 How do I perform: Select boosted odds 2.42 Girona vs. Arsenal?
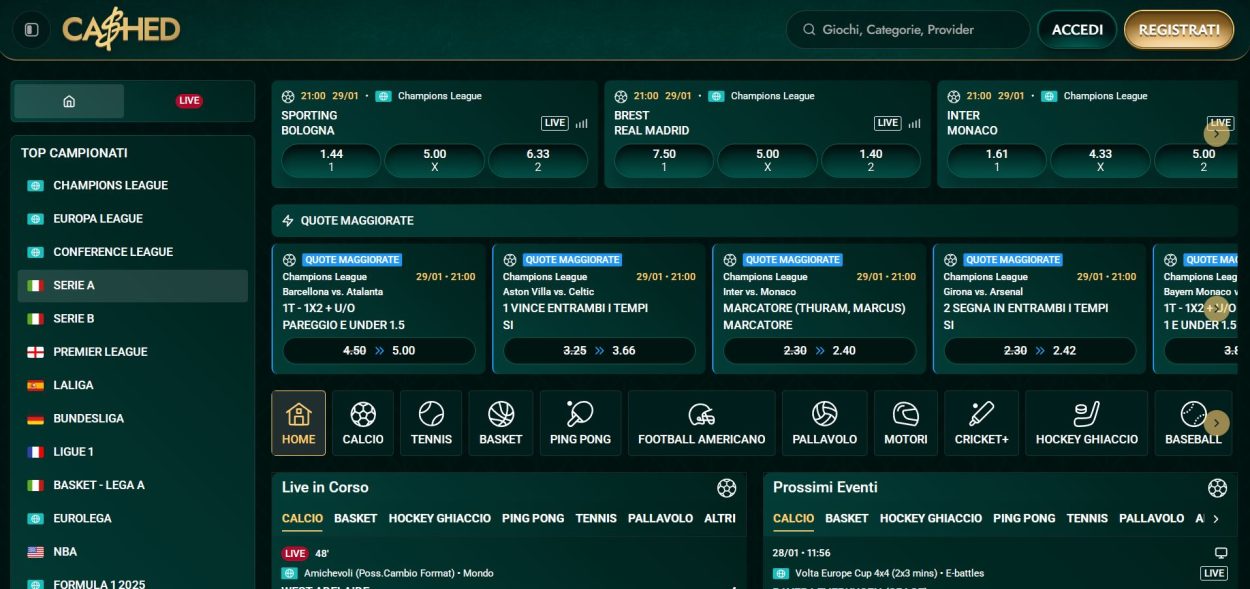(x=1040, y=351)
